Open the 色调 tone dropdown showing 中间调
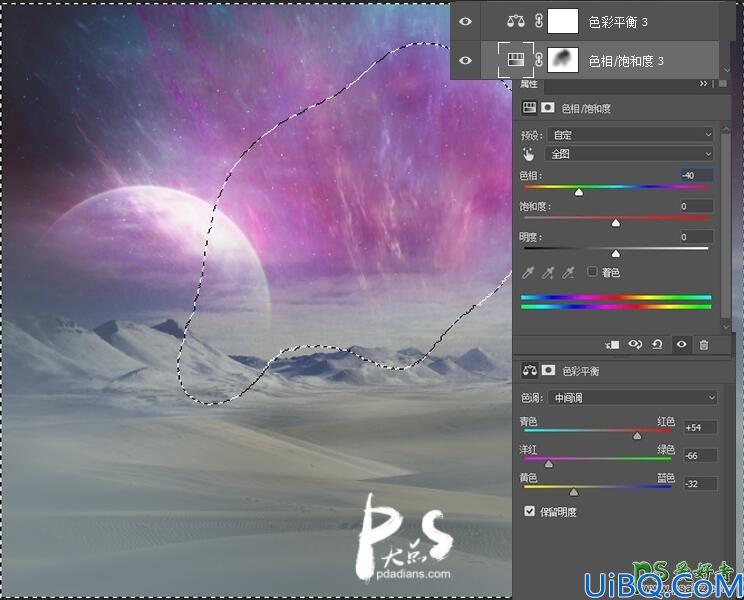 click(632, 397)
